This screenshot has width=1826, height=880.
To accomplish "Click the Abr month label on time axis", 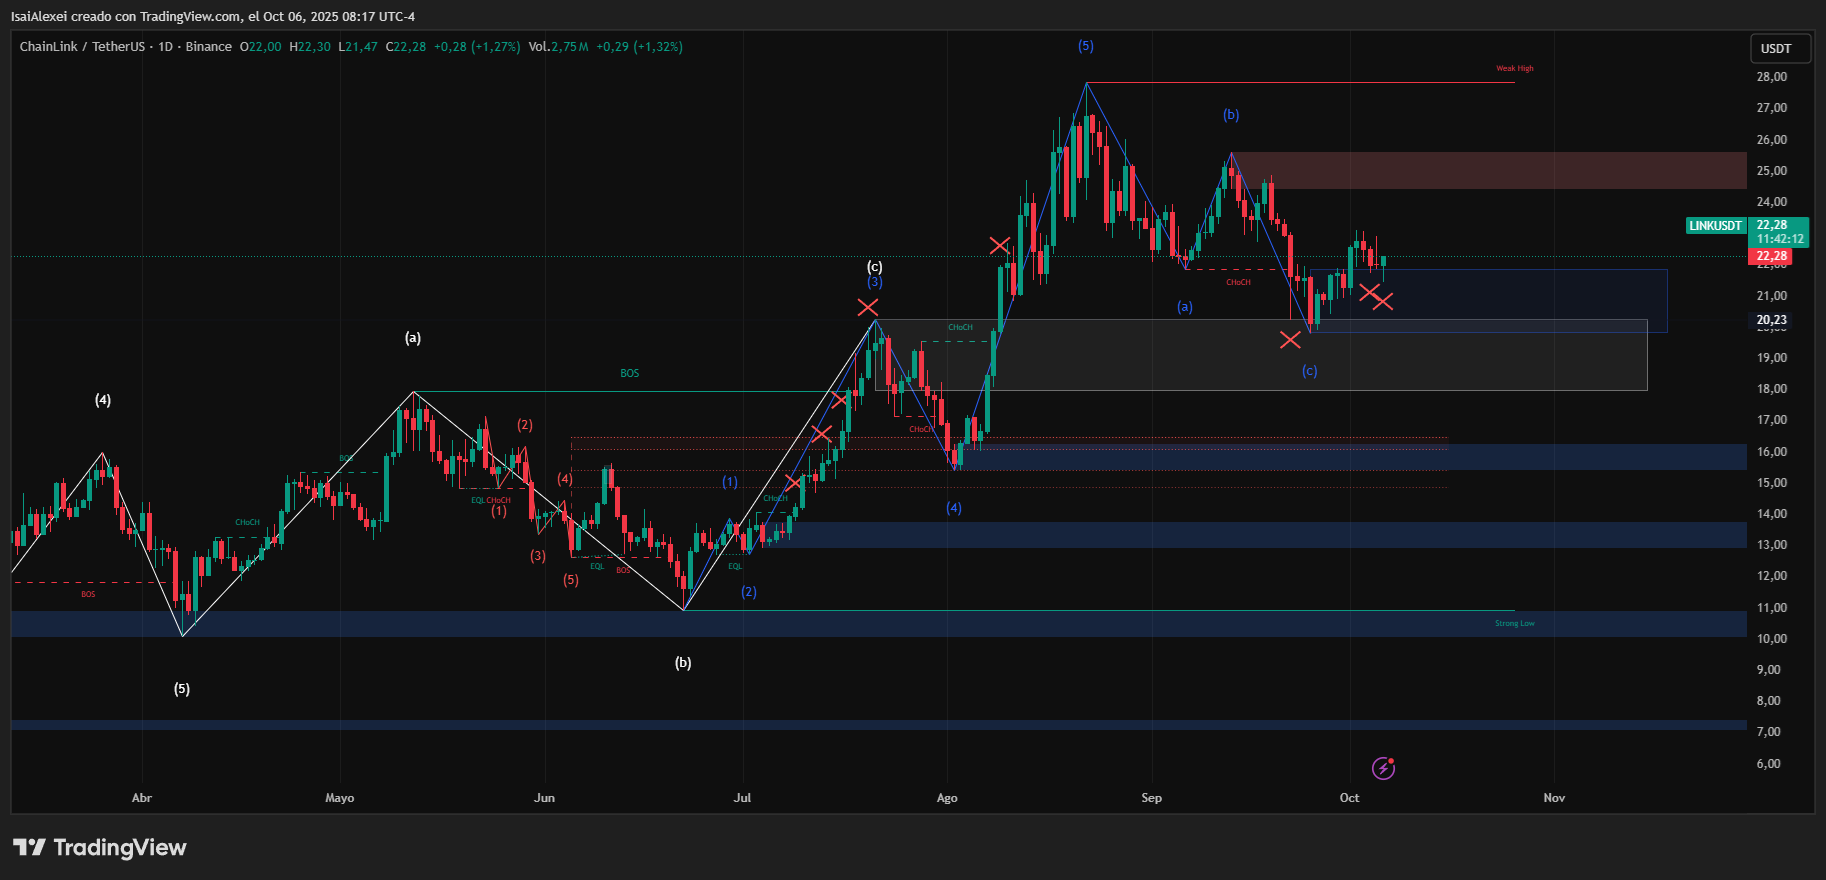I will click(142, 798).
